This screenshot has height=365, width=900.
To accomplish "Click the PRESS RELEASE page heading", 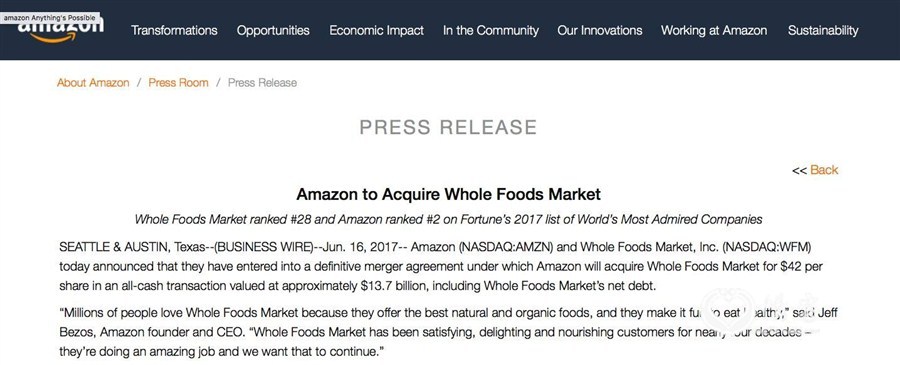I will point(448,127).
